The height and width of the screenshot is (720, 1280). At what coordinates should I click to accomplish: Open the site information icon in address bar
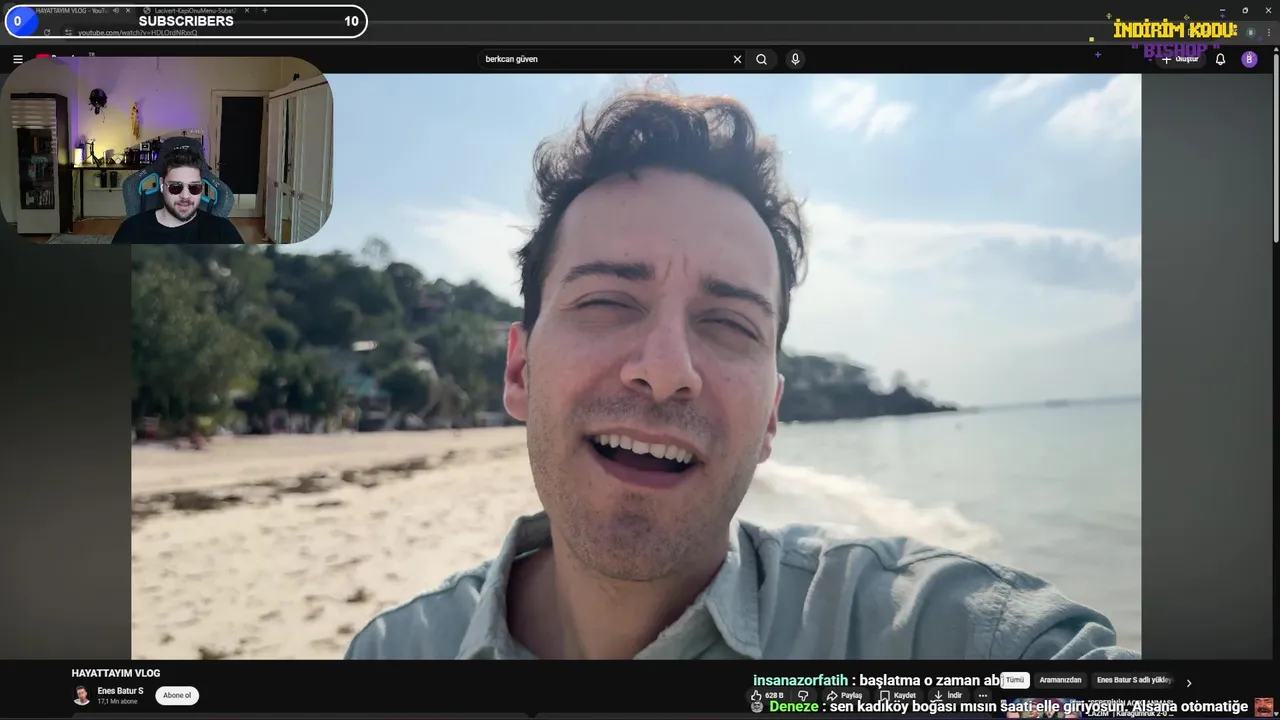(x=69, y=33)
